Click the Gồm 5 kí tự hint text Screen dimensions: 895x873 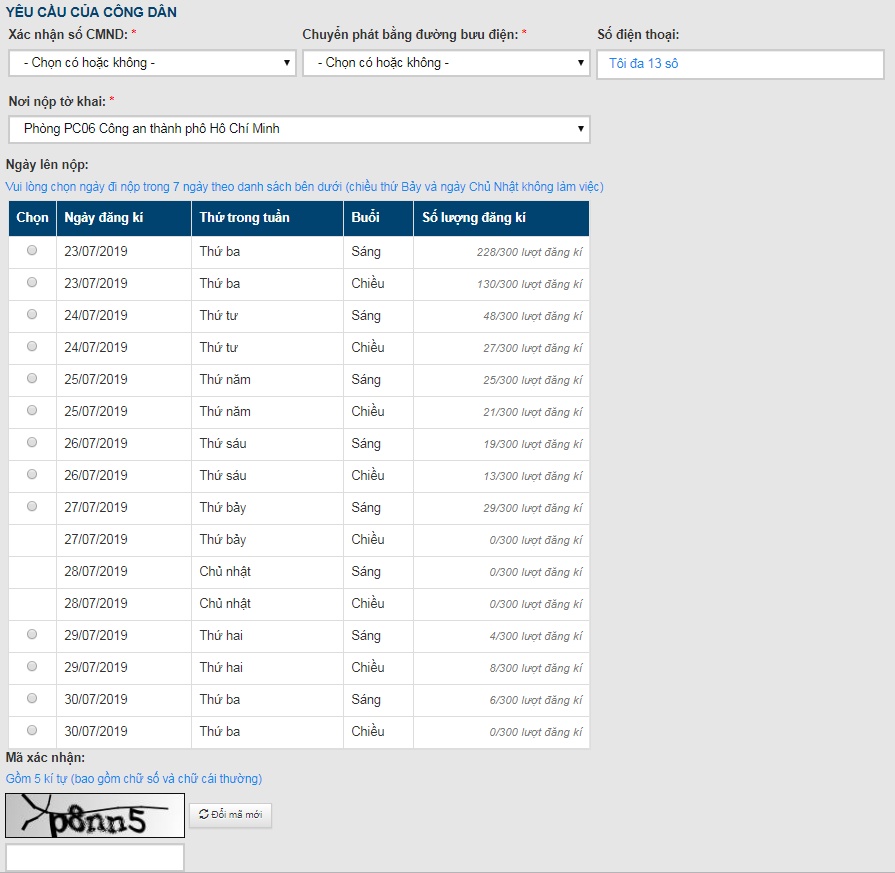coord(134,779)
